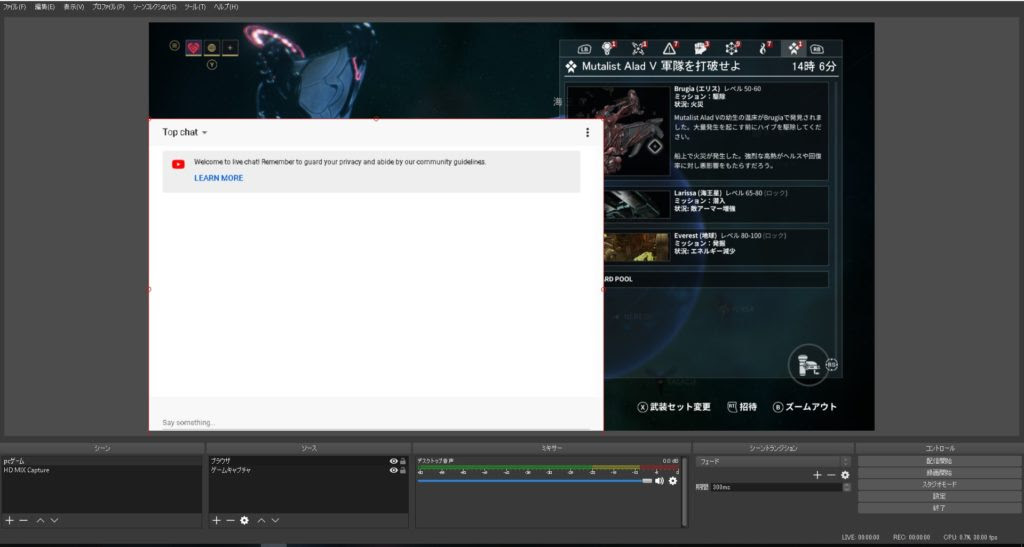Toggle lock on the ブラウザ source

(x=402, y=461)
